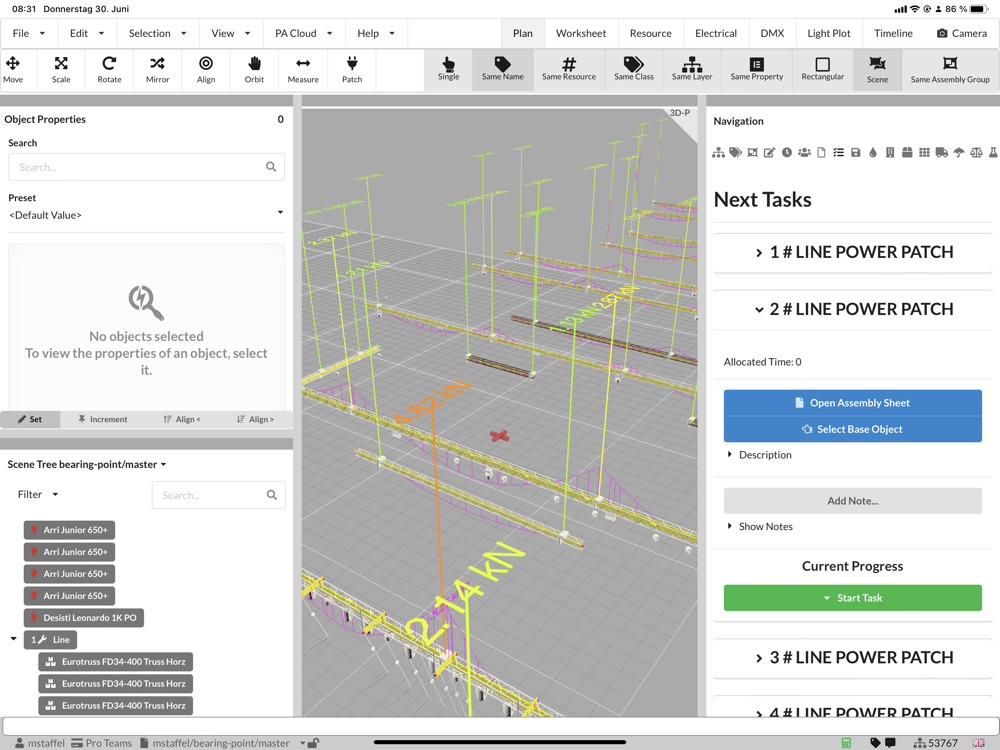Image resolution: width=1000 pixels, height=750 pixels.
Task: Select the Orbit tool
Action: point(254,69)
